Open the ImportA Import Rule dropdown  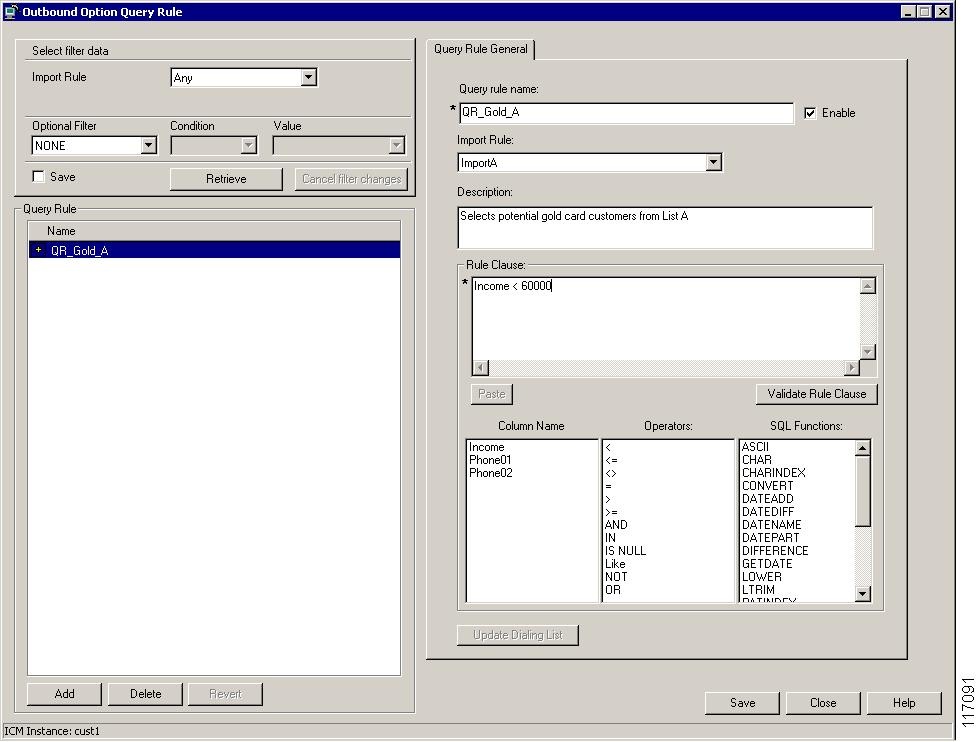coord(714,162)
